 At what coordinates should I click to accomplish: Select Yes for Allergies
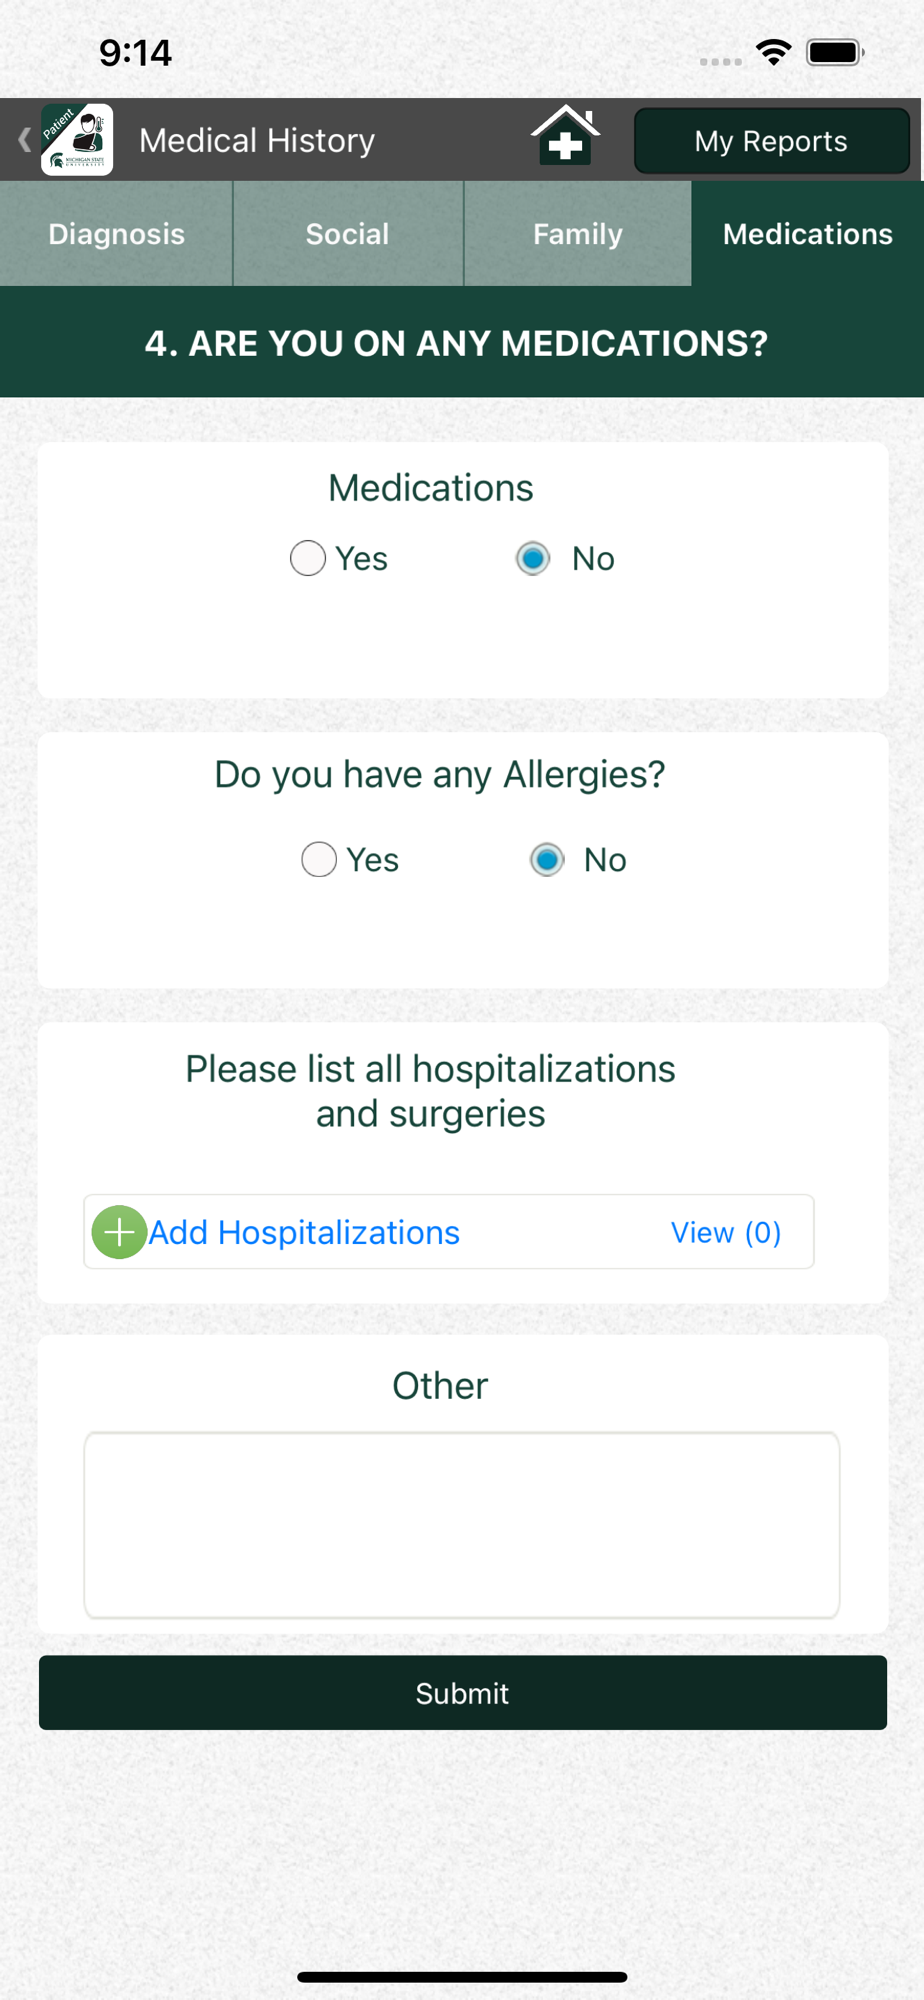click(319, 859)
